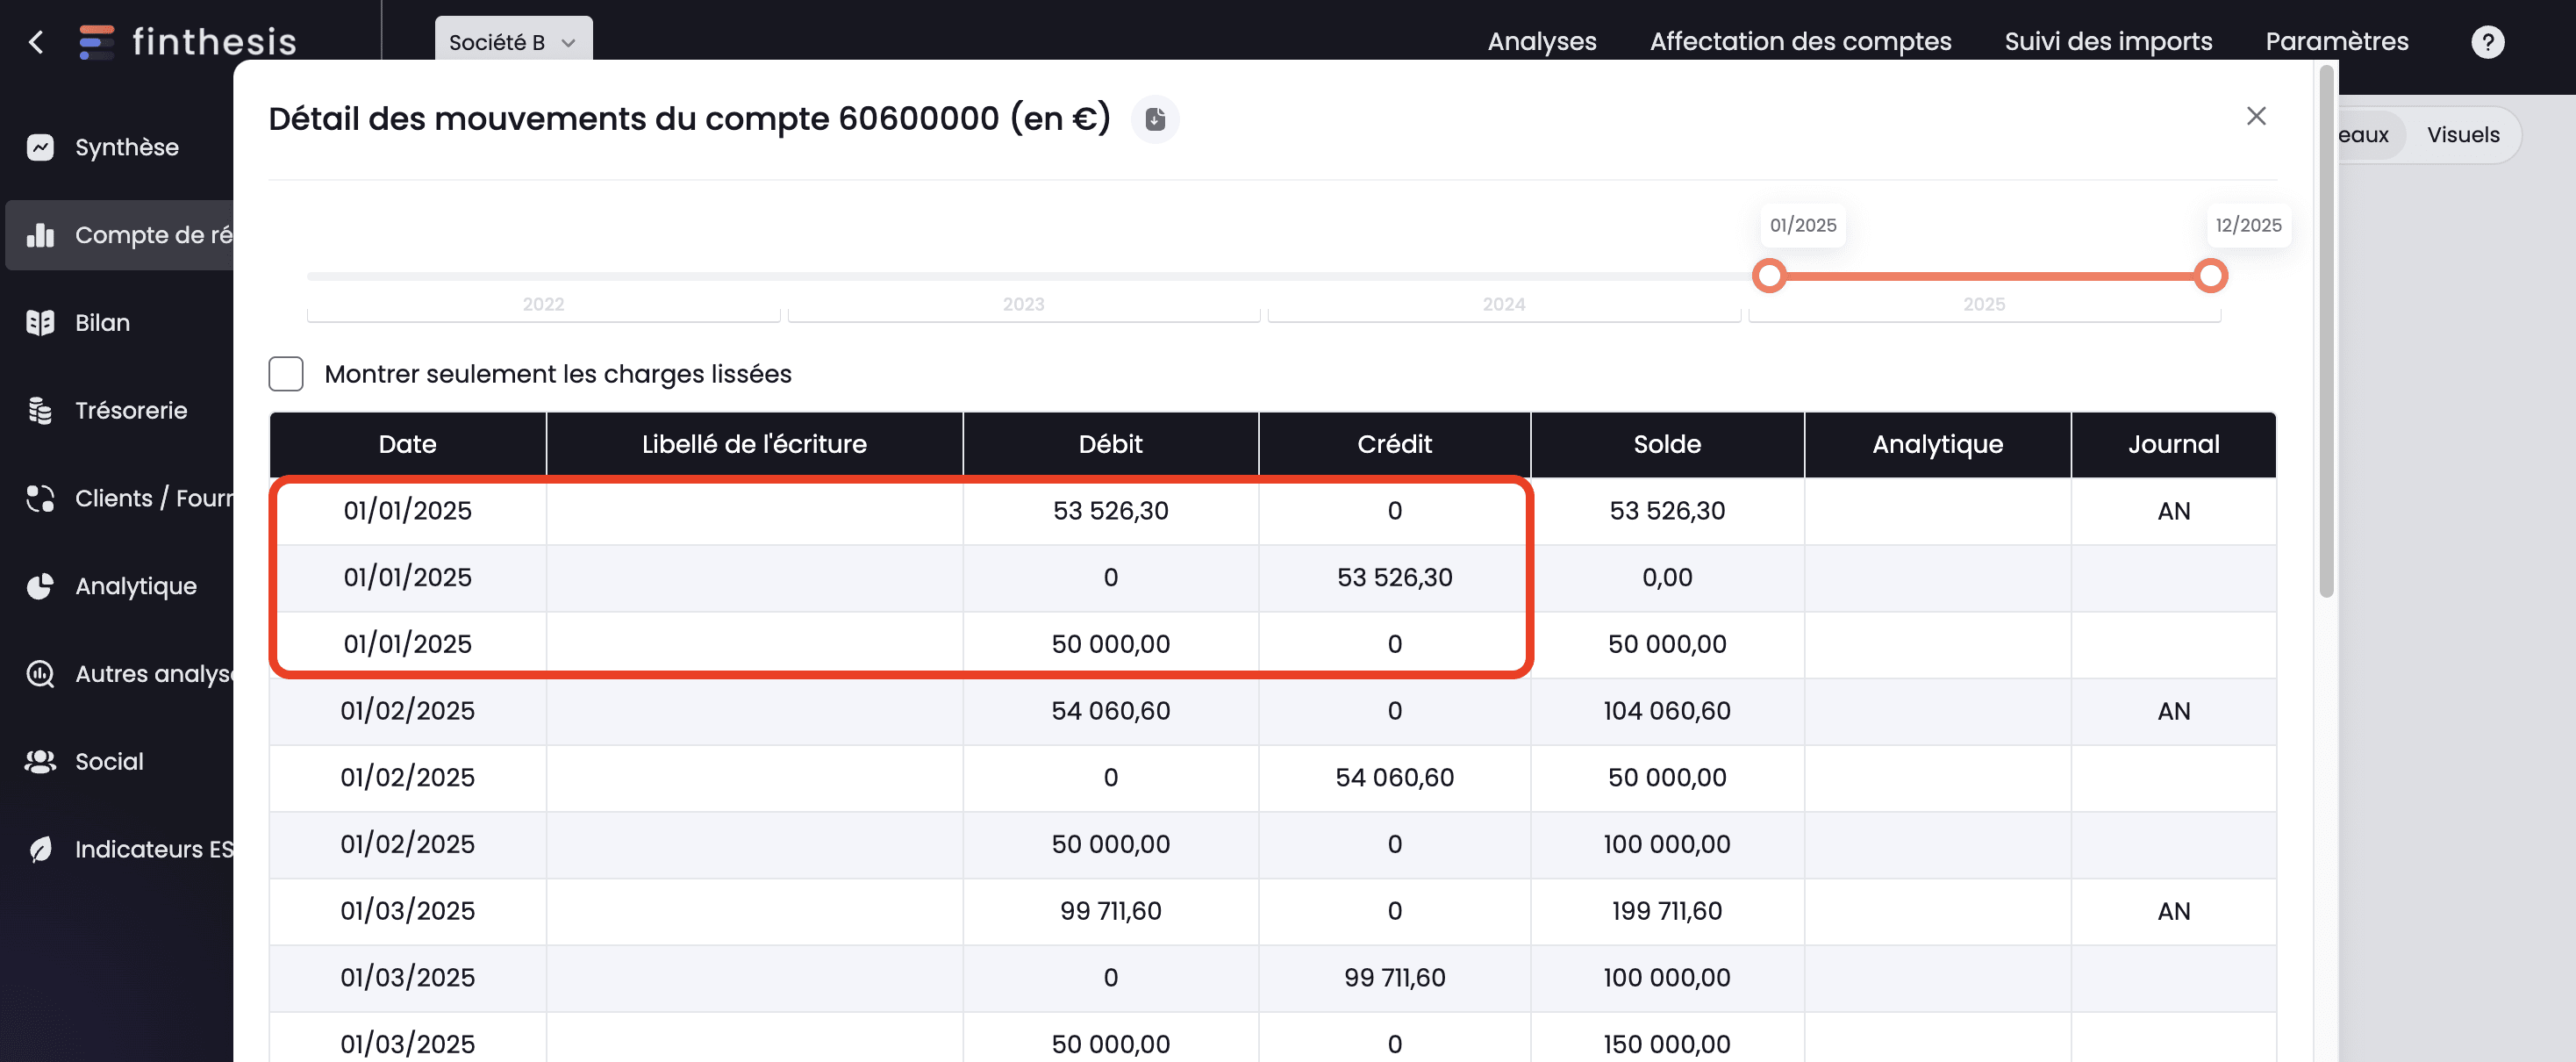
Task: Click the Social people icon
Action: (x=40, y=762)
